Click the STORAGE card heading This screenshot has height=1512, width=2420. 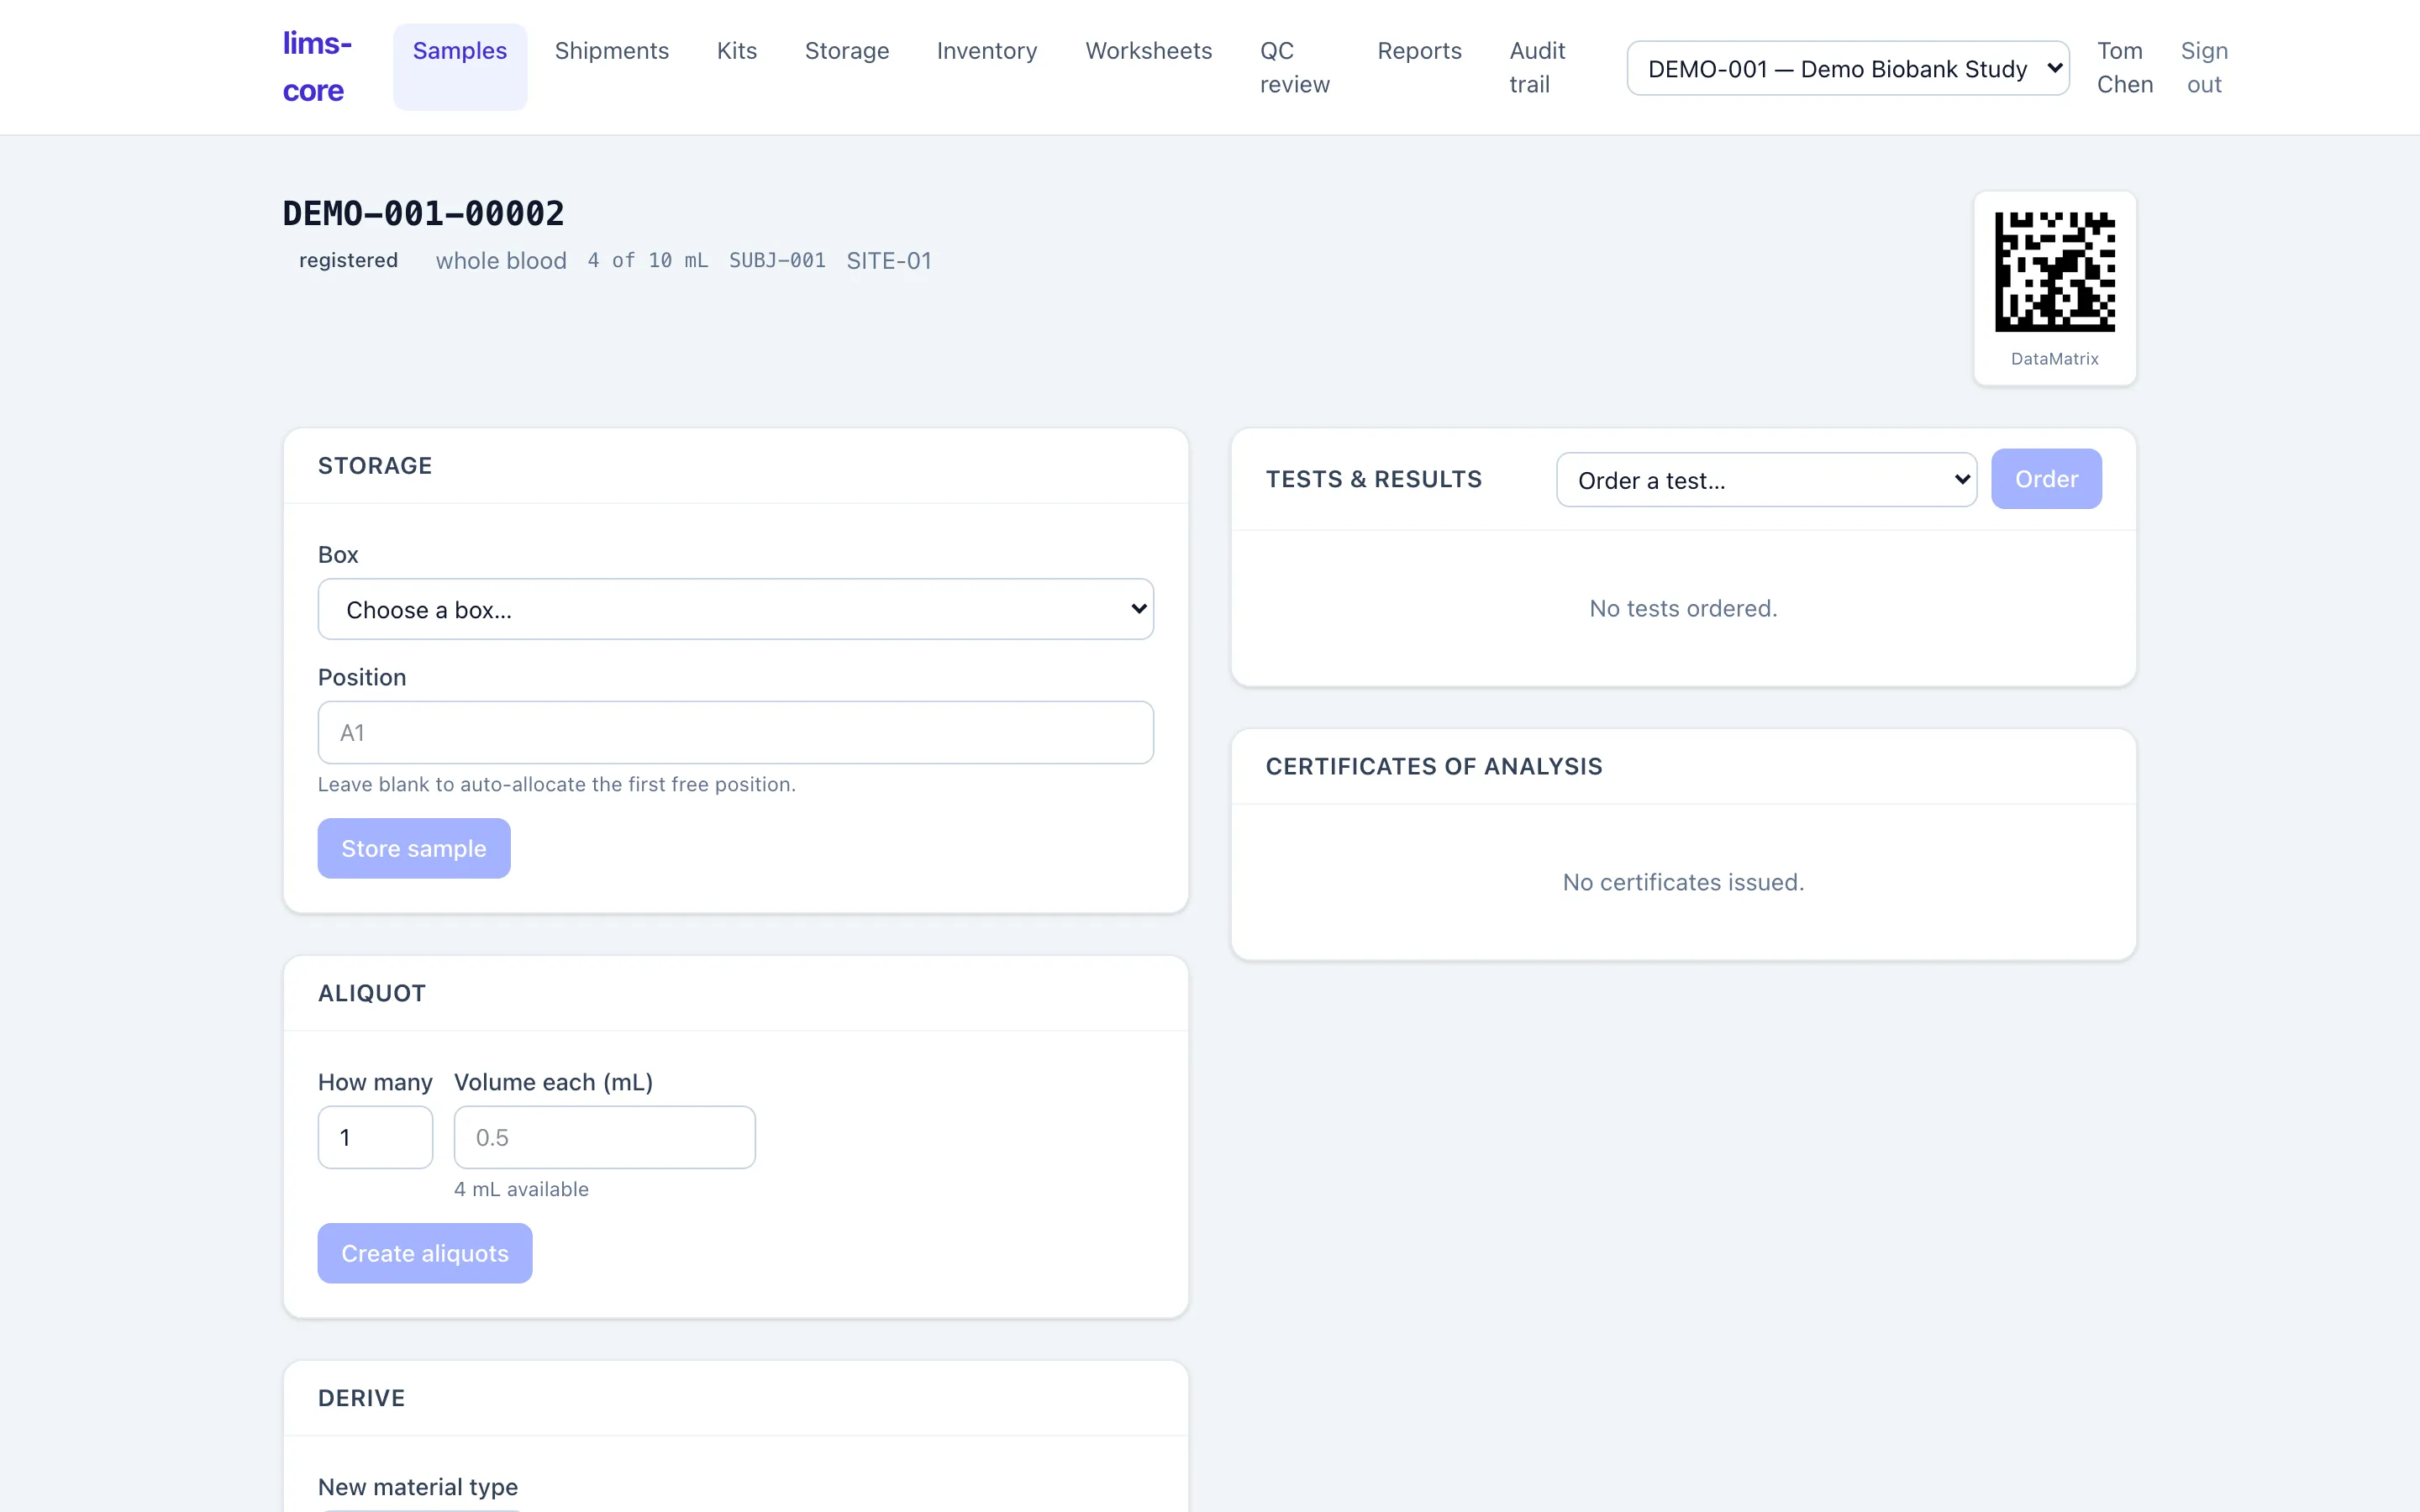pos(375,466)
